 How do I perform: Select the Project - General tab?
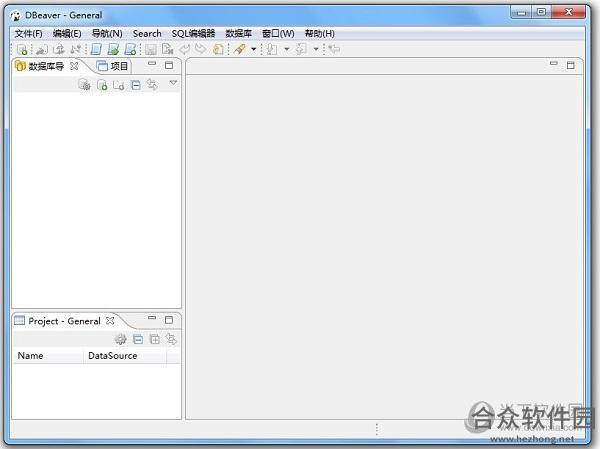coord(64,321)
